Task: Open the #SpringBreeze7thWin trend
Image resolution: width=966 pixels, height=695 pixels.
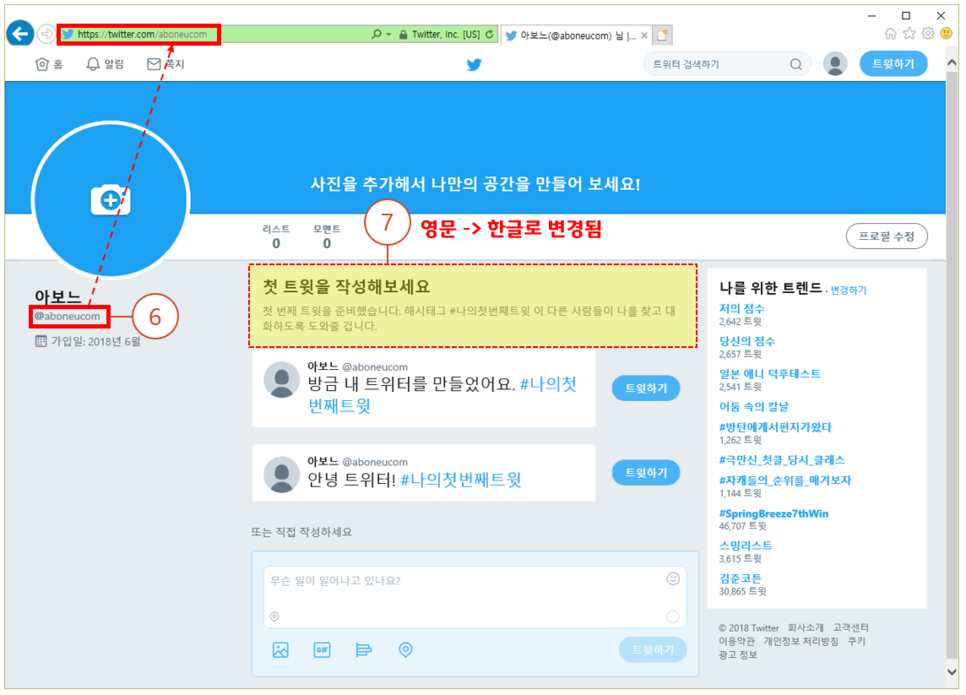Action: pyautogui.click(x=774, y=514)
